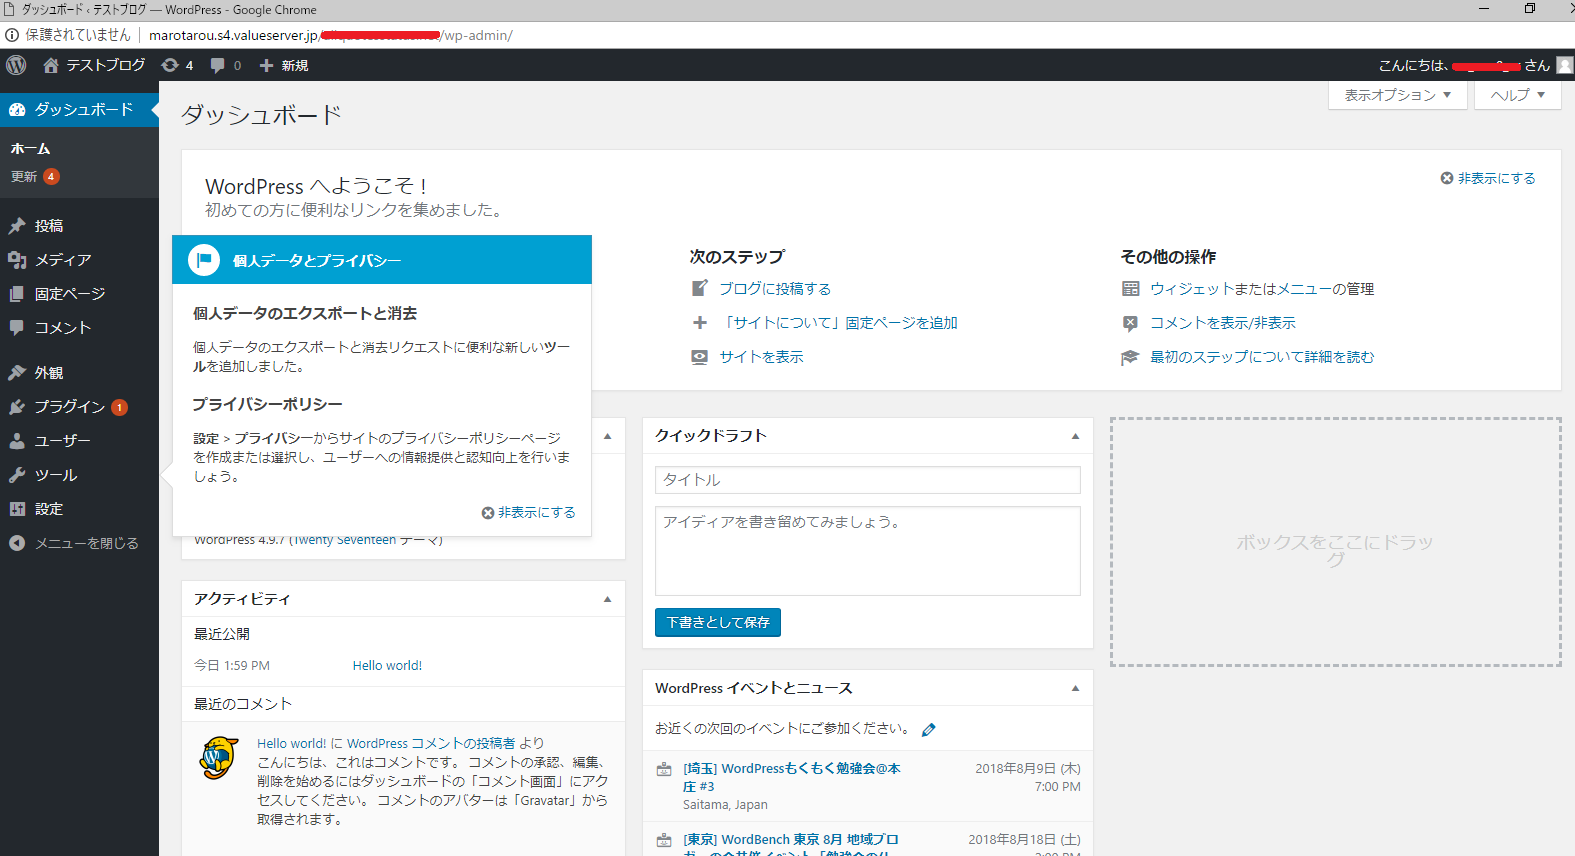The image size is (1575, 856).
Task: Click the ダッシュボード gauge icon
Action: click(17, 110)
